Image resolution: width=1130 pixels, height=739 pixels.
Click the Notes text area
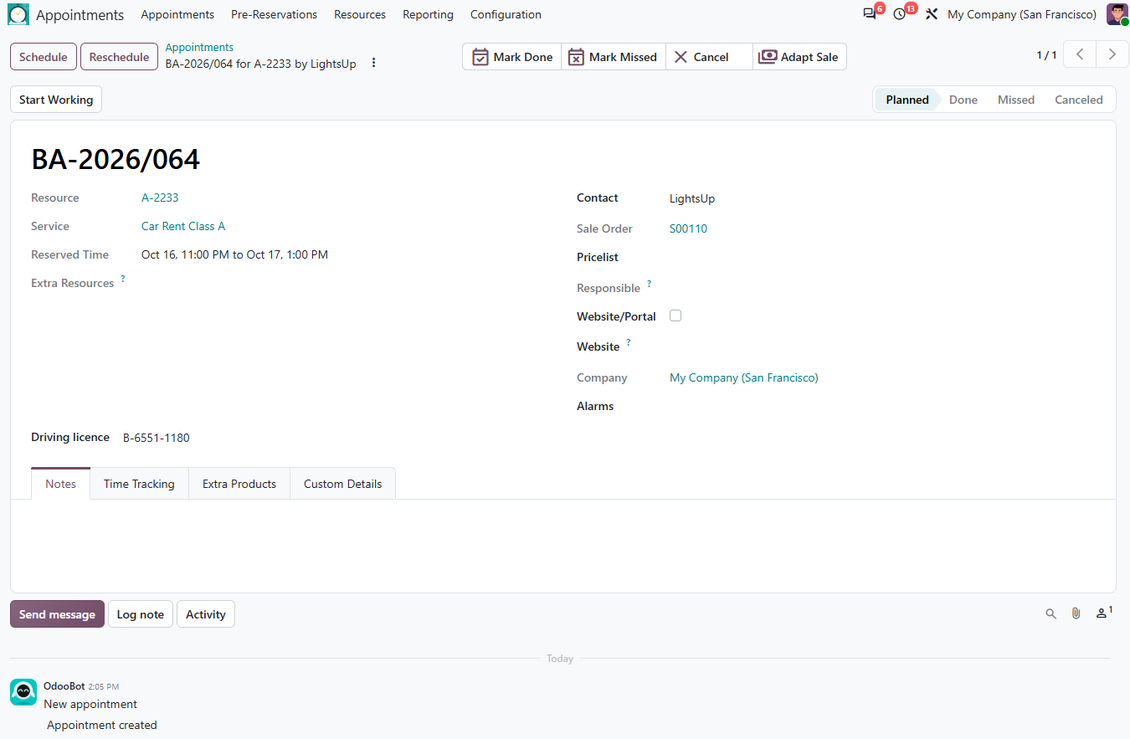click(563, 544)
